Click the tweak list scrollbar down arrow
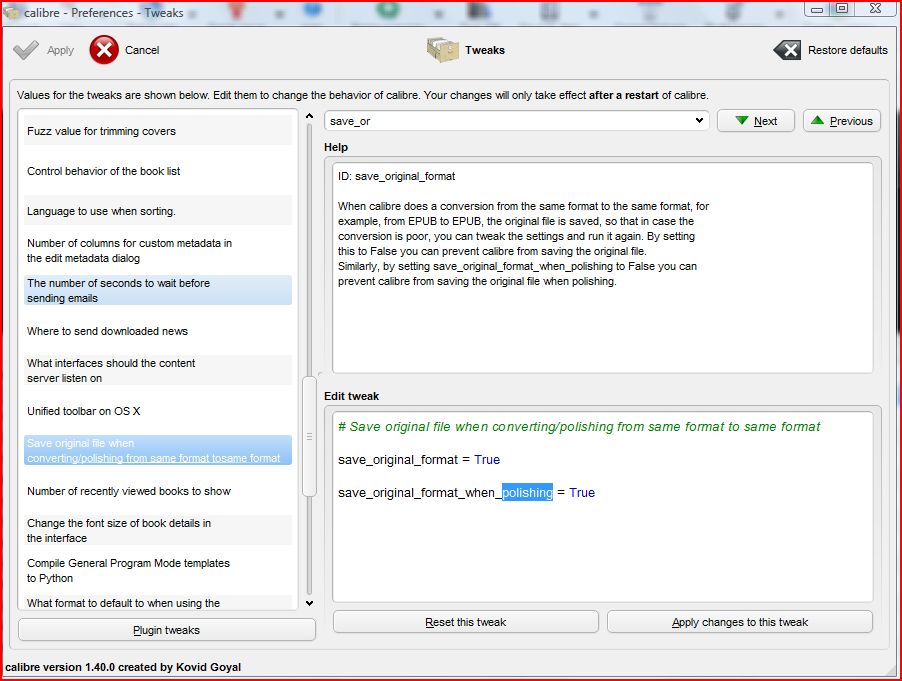Screen dimensions: 902x681 tap(309, 603)
